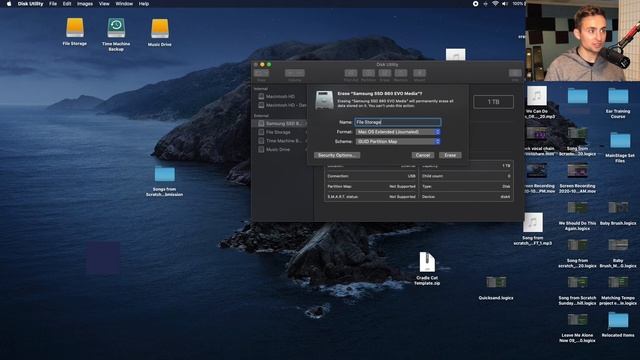
Task: Select Samsung SSD in the sidebar
Action: [x=280, y=123]
